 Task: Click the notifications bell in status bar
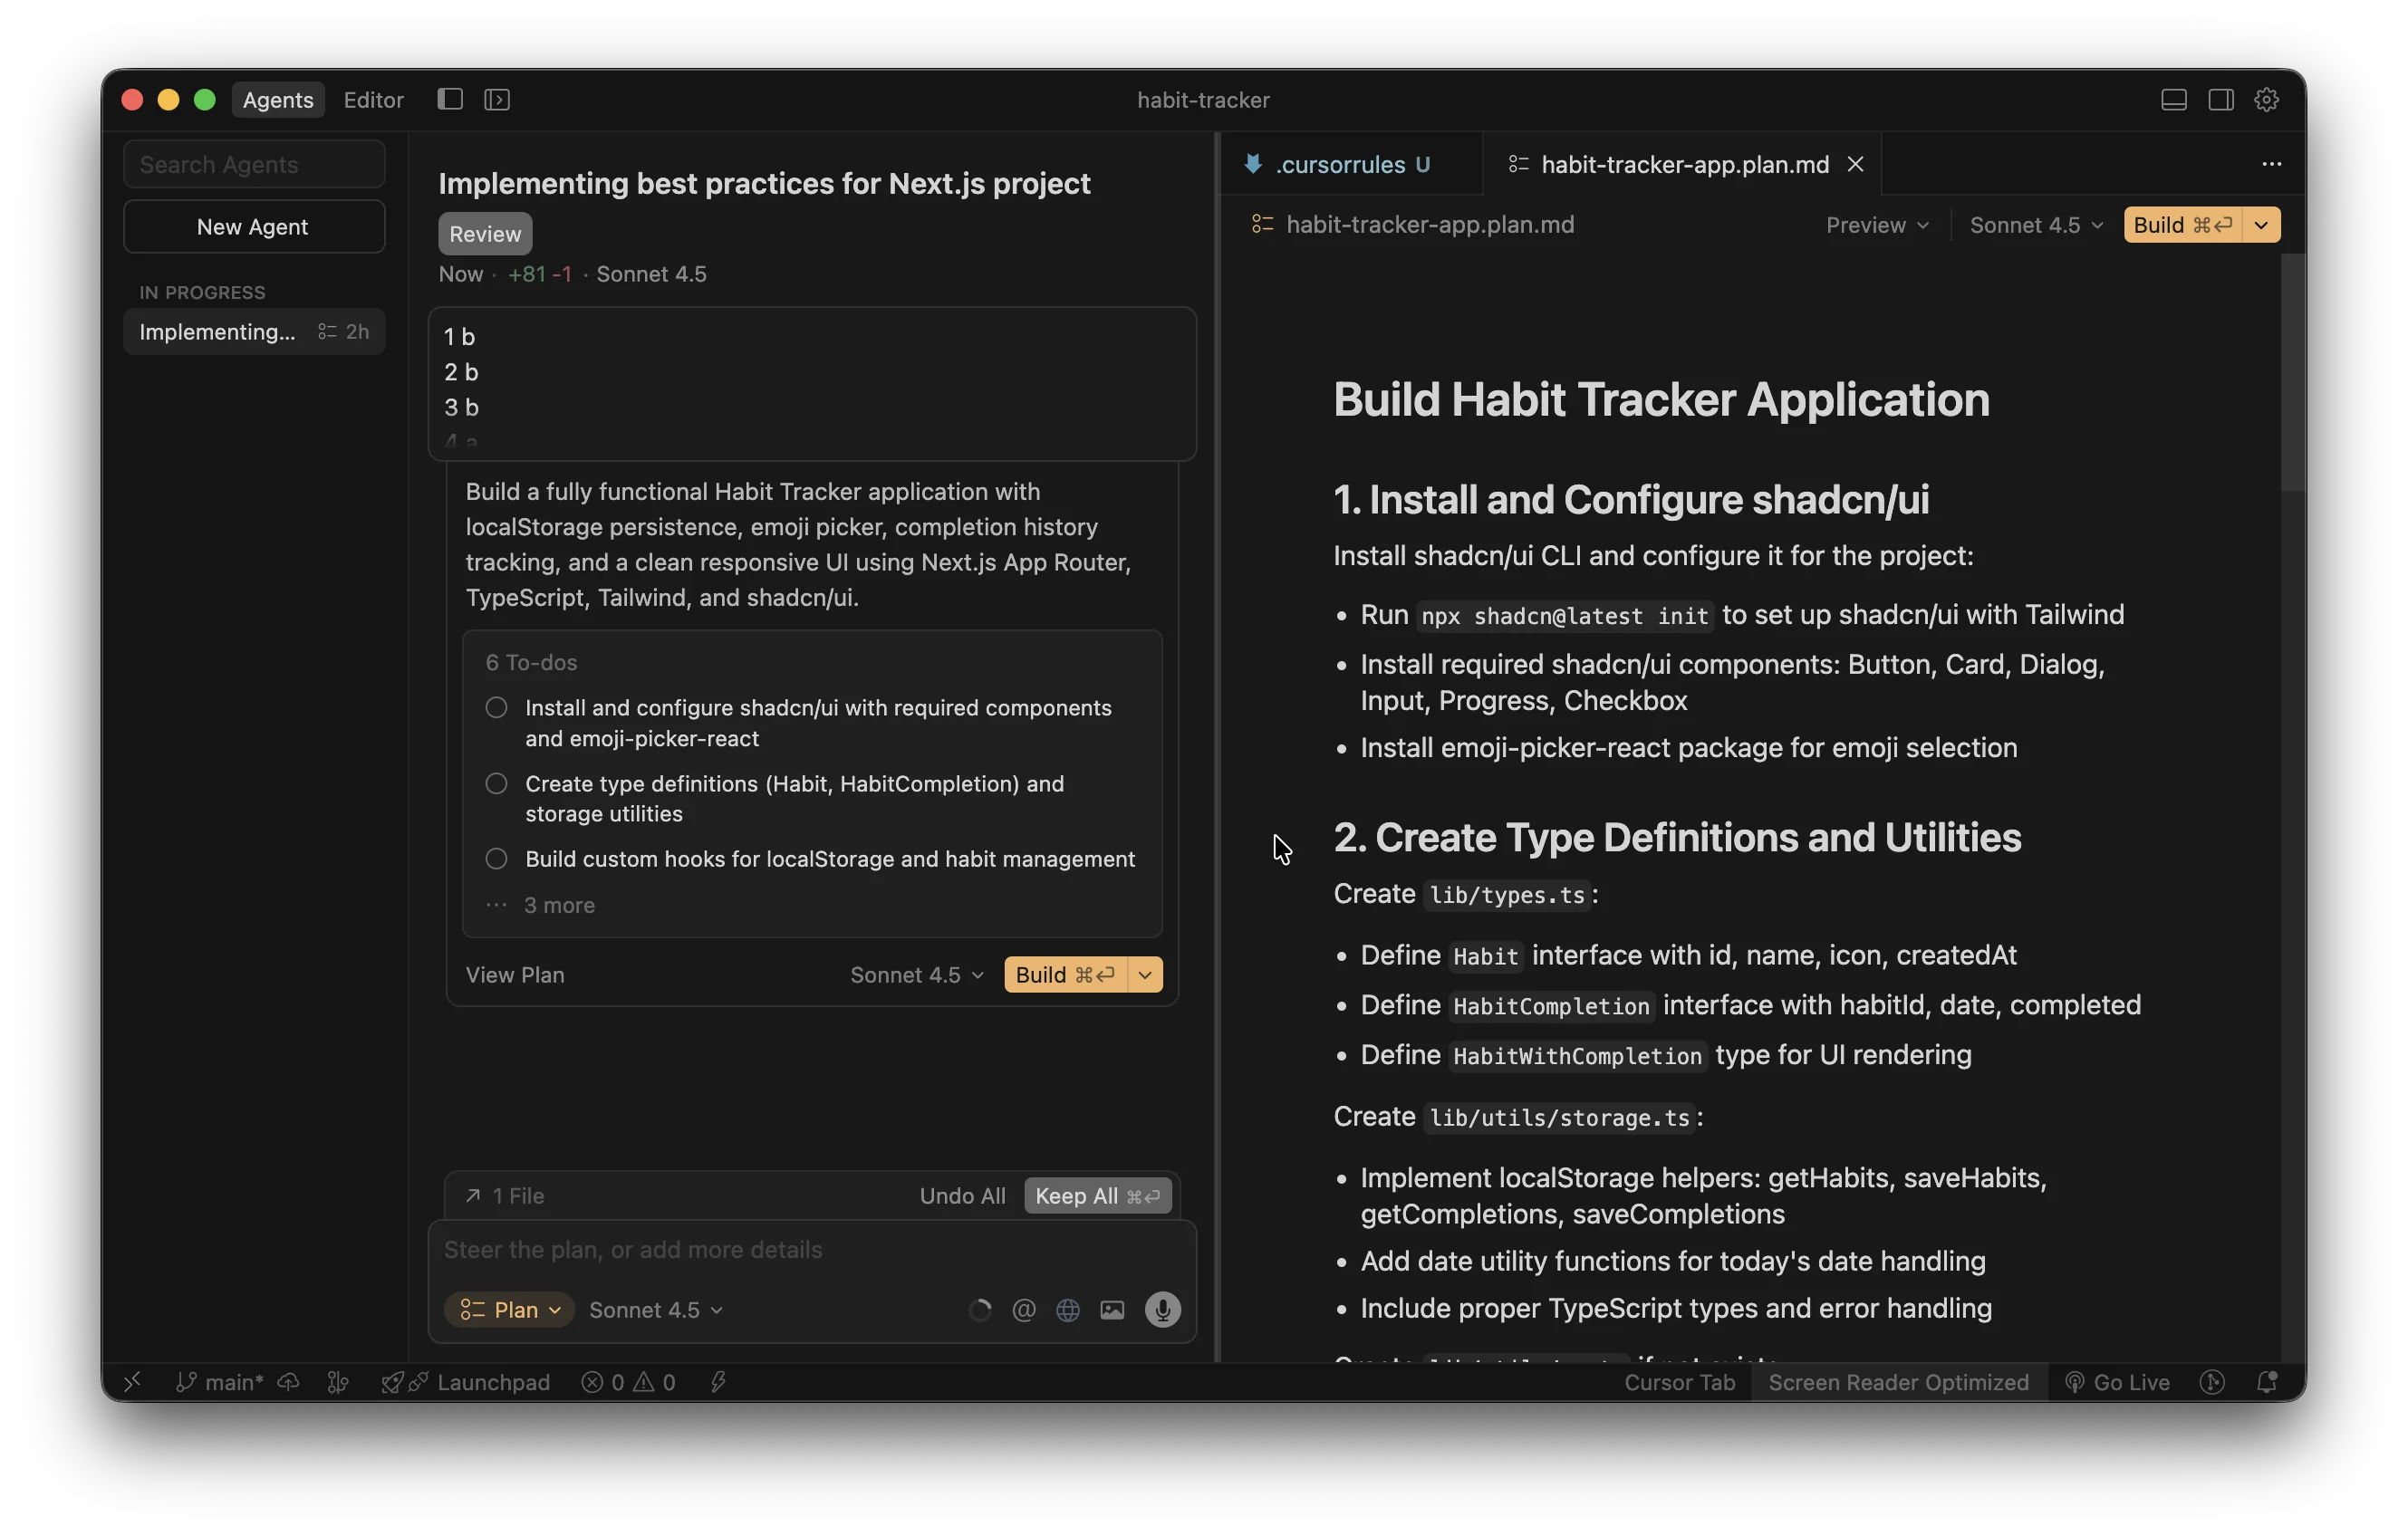point(2266,1382)
